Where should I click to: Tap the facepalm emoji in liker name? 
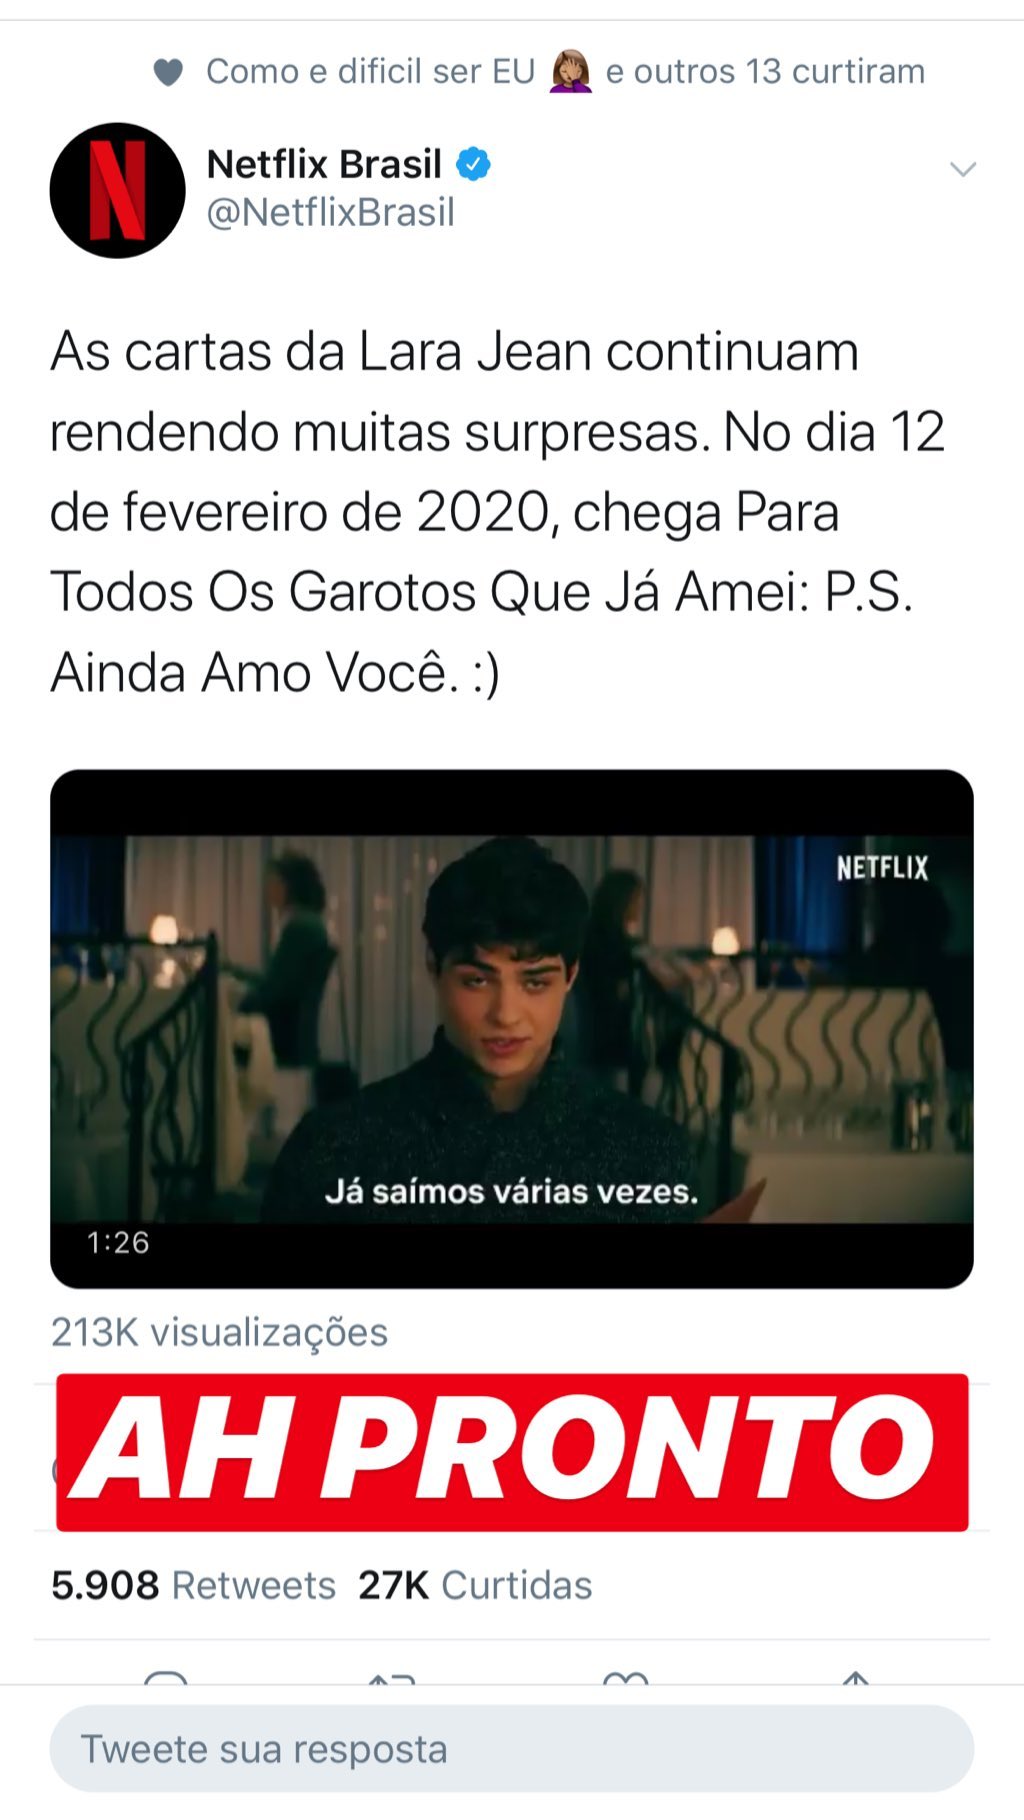pos(571,71)
